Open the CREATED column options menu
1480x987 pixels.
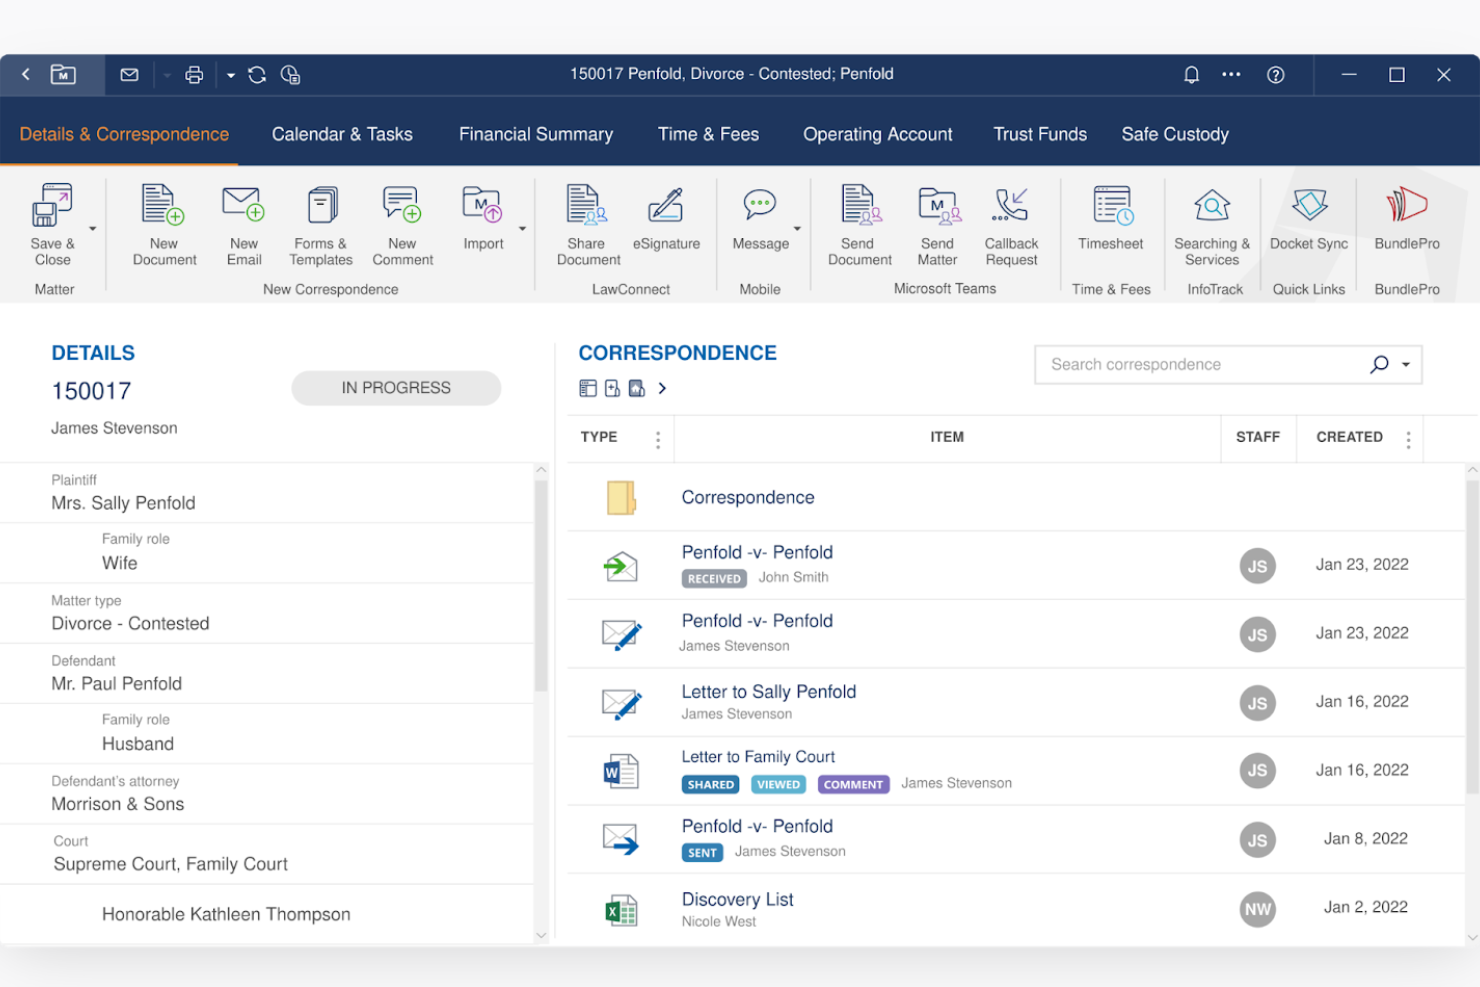[1409, 440]
